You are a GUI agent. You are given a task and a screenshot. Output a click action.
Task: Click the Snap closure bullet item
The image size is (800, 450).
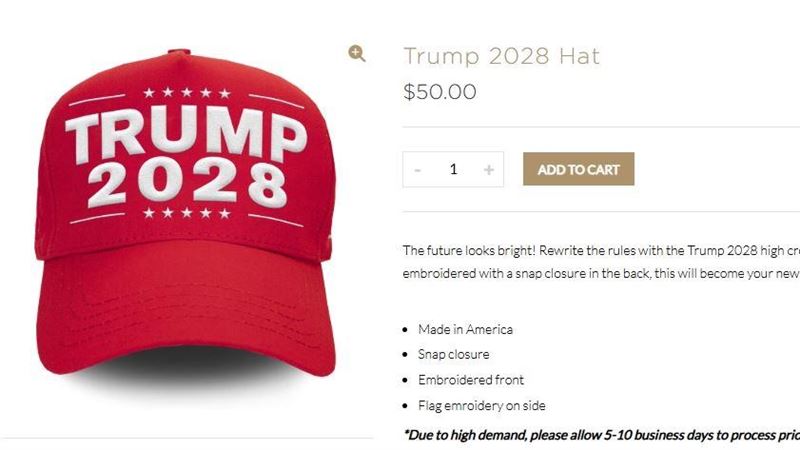(x=454, y=355)
